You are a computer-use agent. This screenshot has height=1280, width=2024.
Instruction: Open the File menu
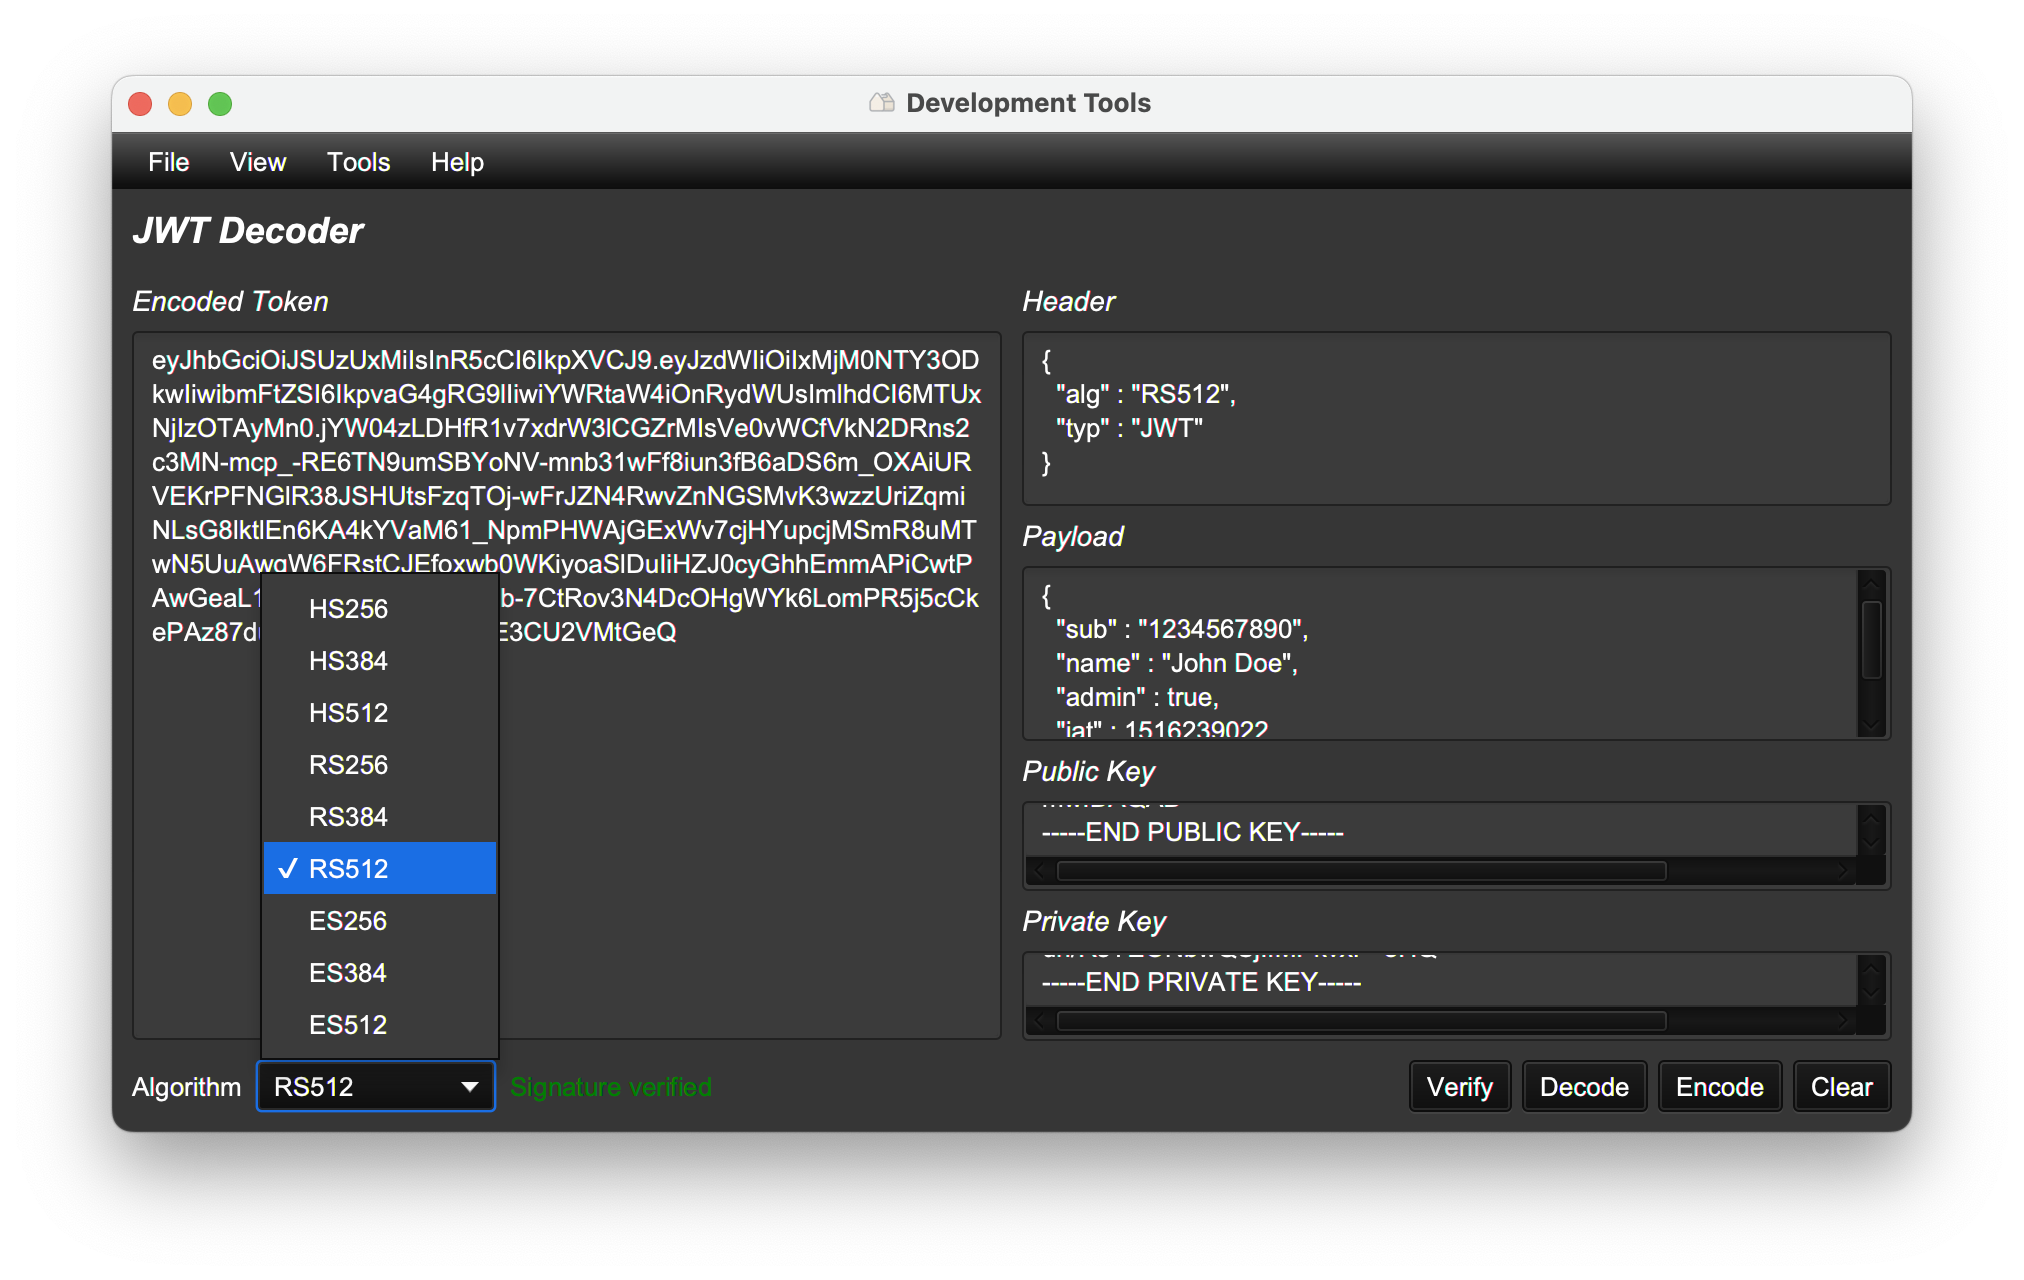pyautogui.click(x=168, y=162)
